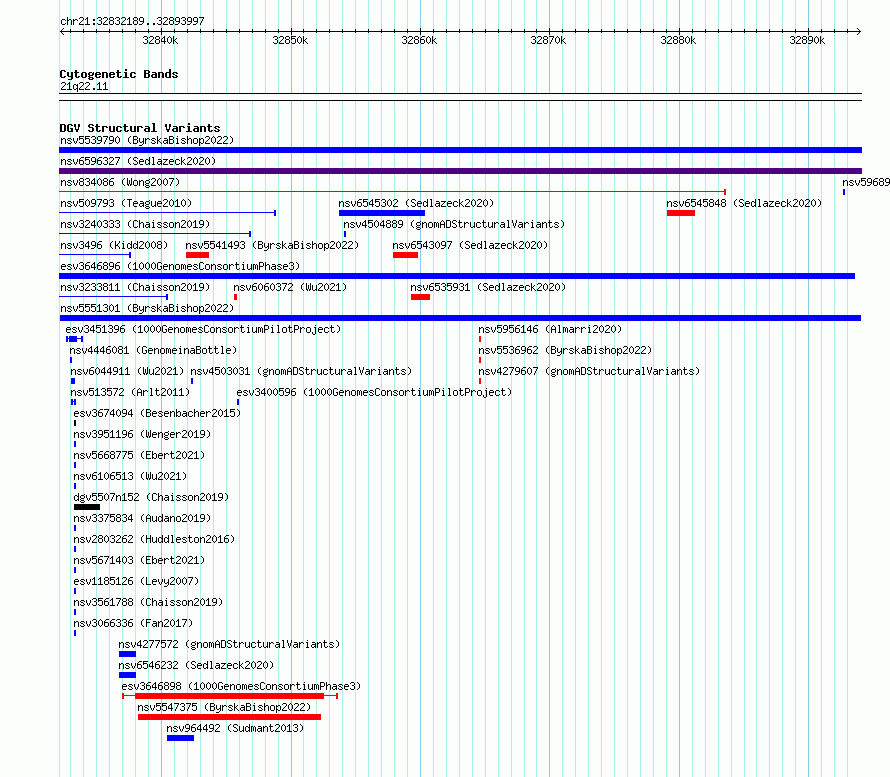Click the blue bar under nsv5551301
This screenshot has width=890, height=777.
(460, 318)
